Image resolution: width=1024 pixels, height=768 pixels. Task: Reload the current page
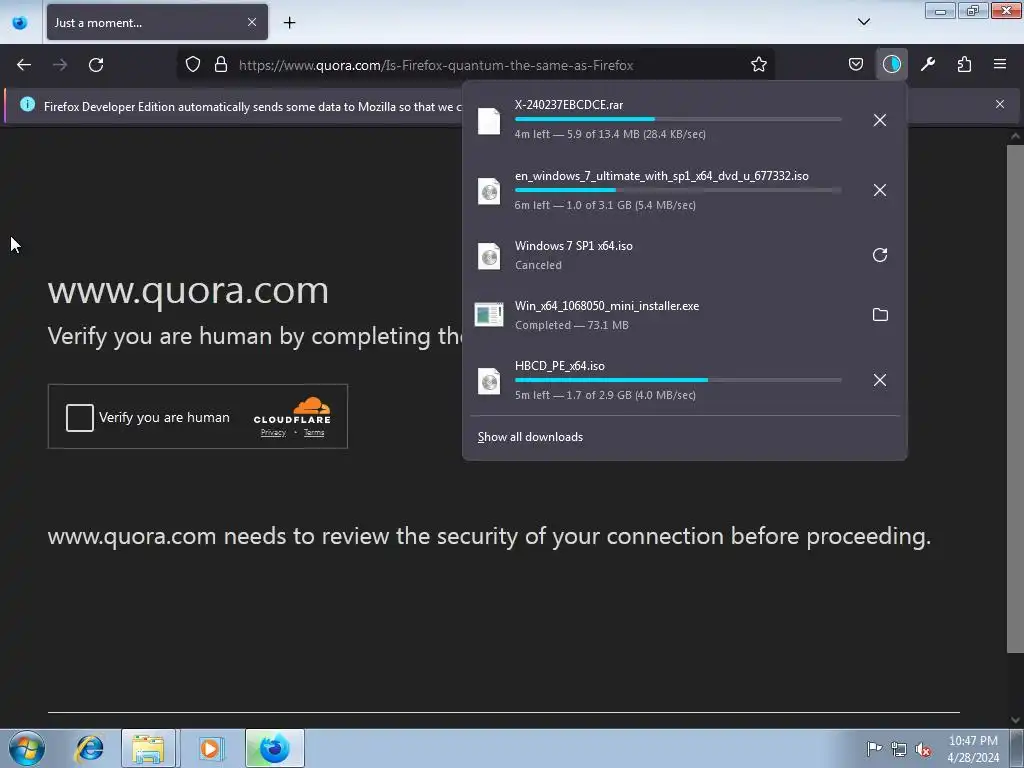coord(96,65)
